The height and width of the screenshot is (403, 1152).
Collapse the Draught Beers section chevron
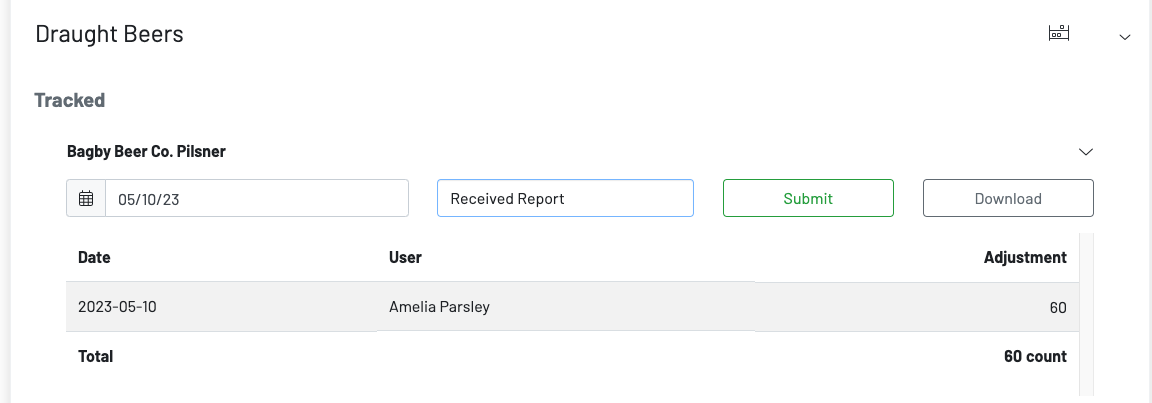1124,37
